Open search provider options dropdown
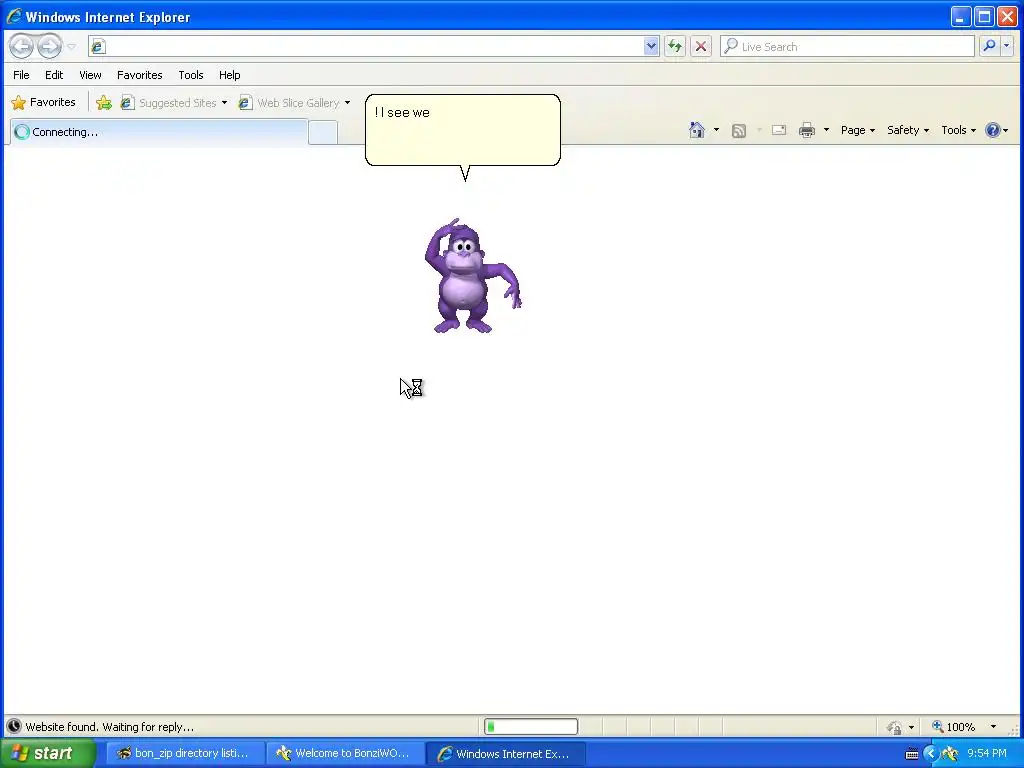The height and width of the screenshot is (768, 1024). point(1006,46)
